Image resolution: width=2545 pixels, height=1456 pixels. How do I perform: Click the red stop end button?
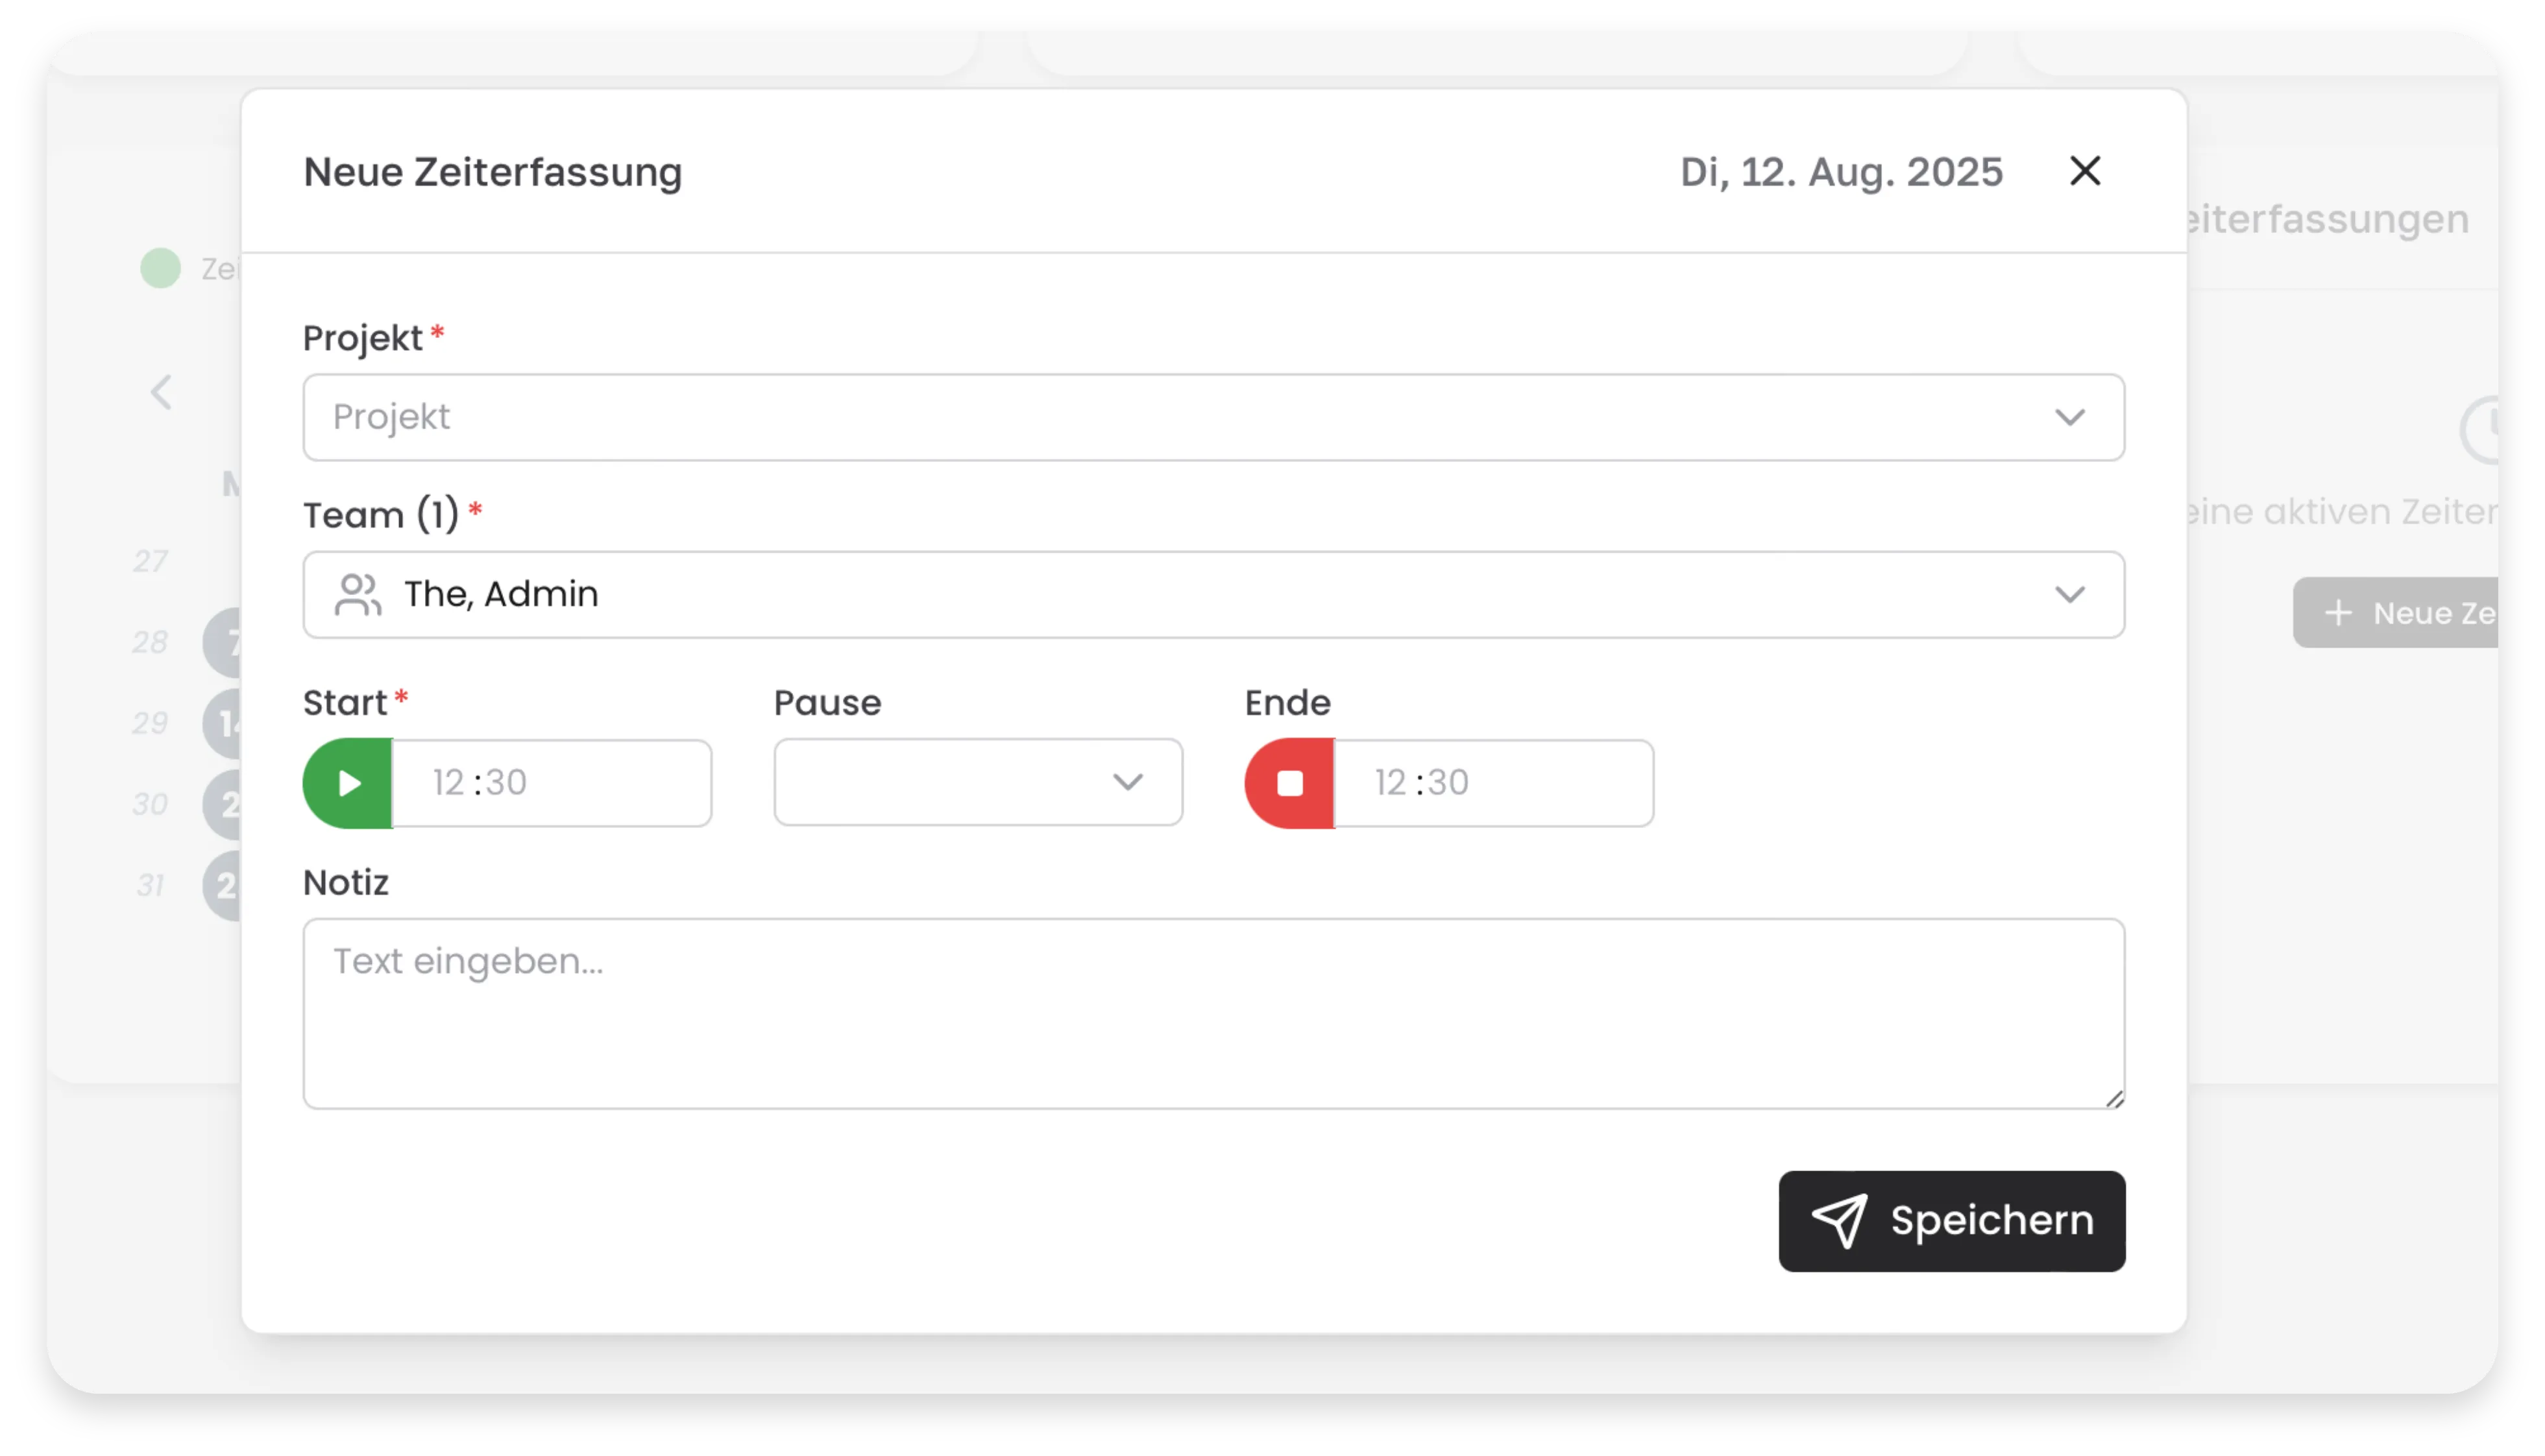coord(1289,783)
